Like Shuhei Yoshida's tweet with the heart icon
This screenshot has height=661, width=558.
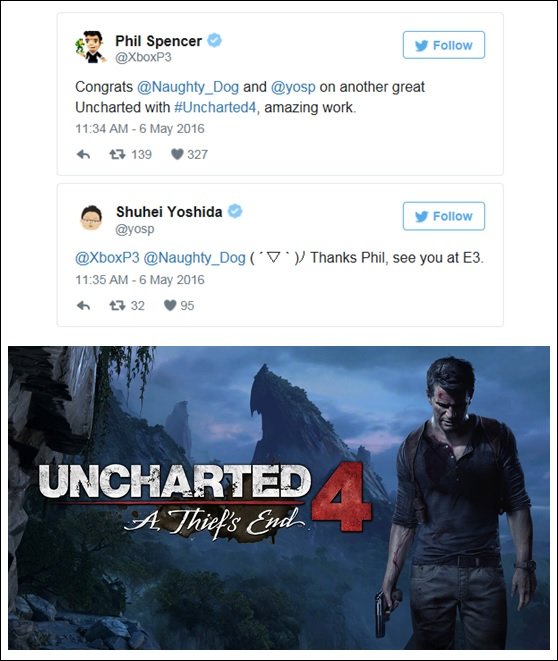coord(170,305)
